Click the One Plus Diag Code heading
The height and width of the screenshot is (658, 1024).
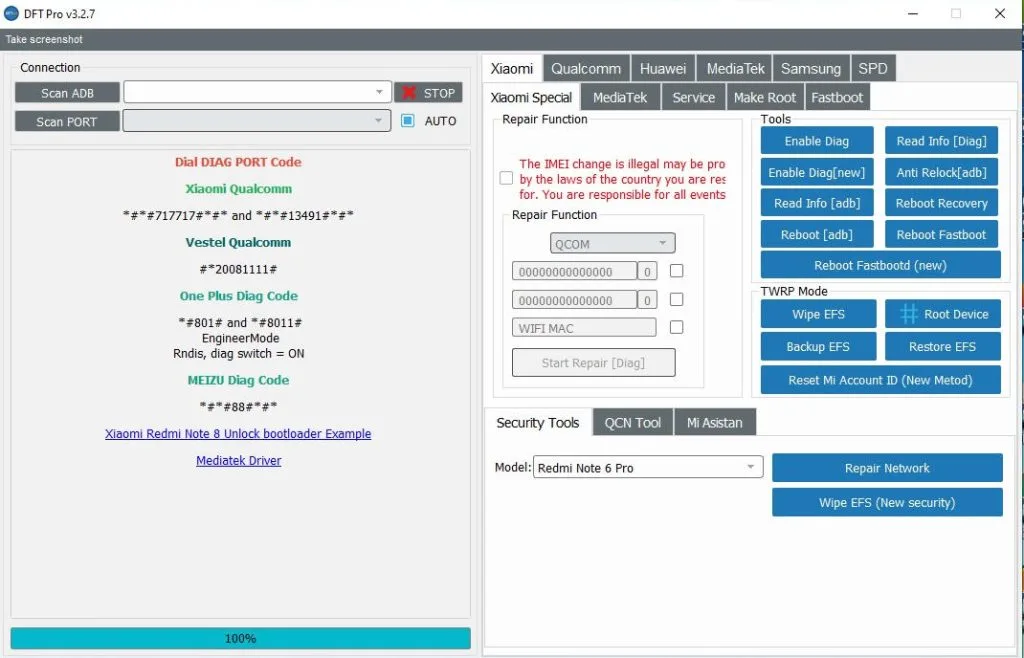(238, 296)
